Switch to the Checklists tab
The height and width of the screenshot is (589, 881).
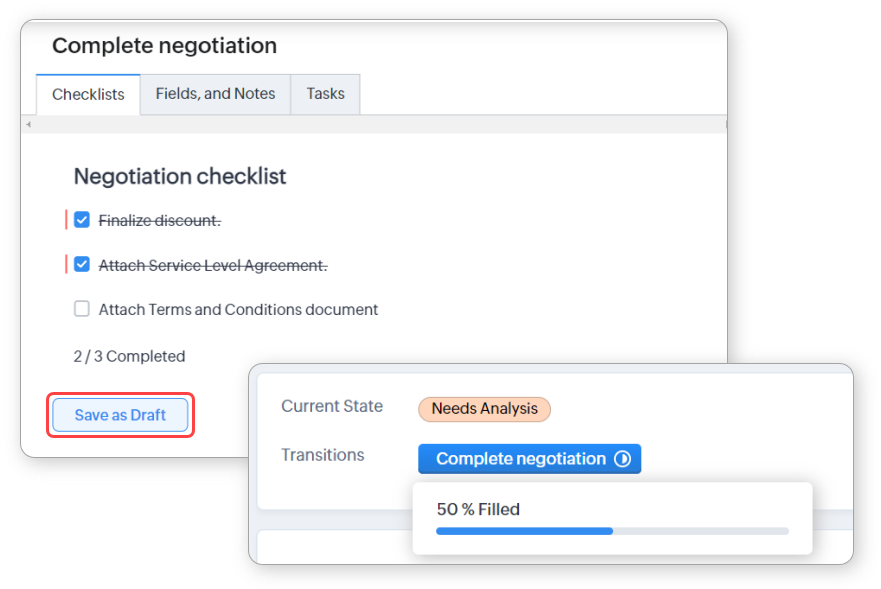(x=88, y=95)
